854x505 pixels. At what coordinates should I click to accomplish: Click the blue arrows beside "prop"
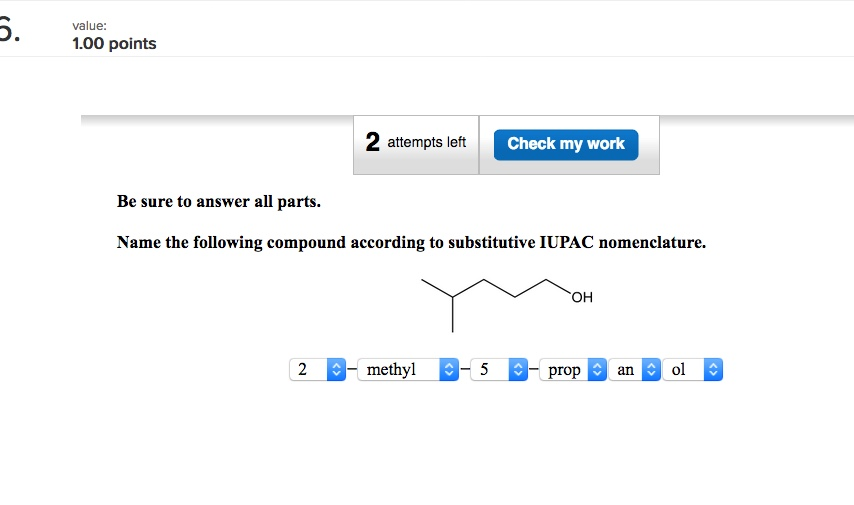pos(596,370)
